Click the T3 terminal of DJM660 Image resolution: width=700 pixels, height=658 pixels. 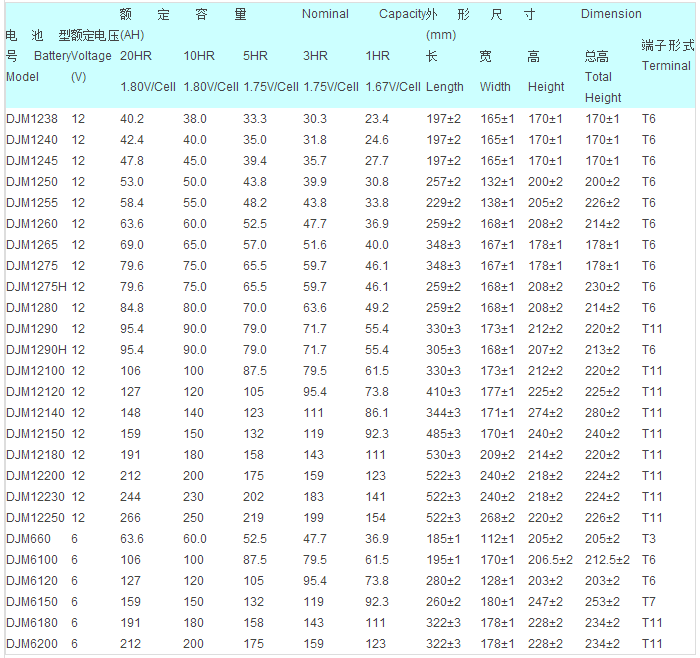coord(649,538)
